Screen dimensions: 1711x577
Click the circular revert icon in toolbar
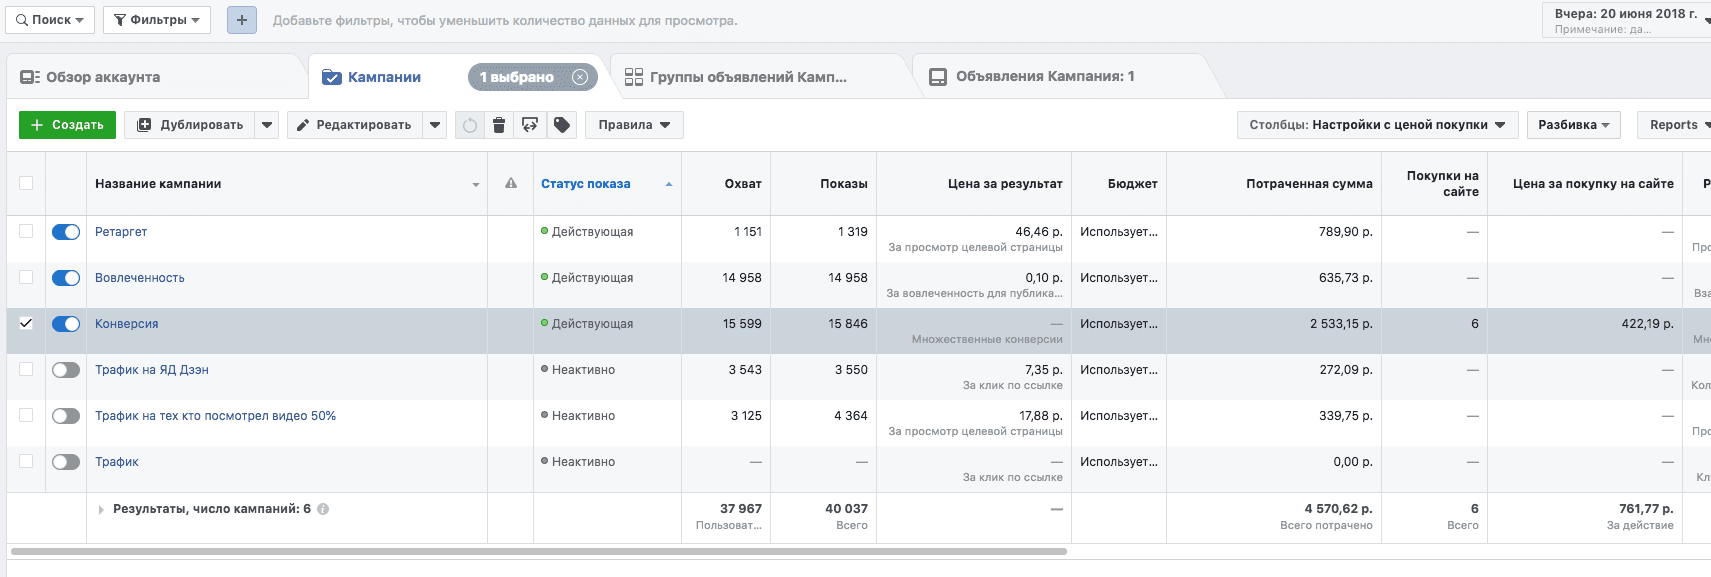469,125
